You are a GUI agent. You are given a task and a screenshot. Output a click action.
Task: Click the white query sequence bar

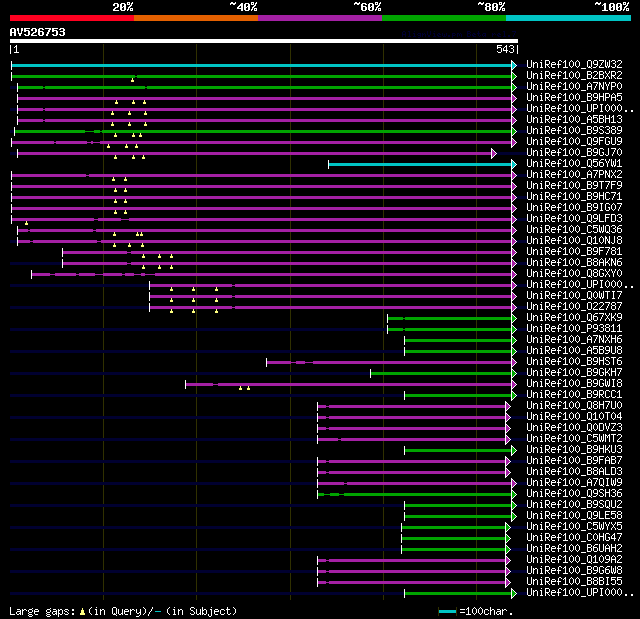264,41
